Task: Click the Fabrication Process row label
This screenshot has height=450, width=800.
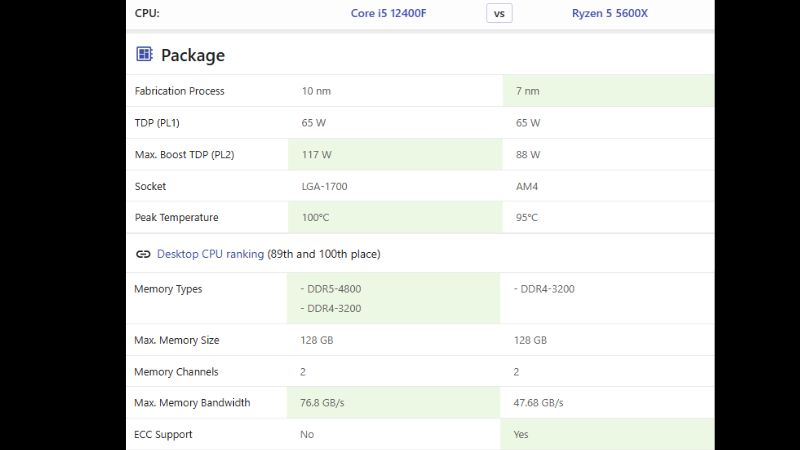Action: tap(180, 91)
